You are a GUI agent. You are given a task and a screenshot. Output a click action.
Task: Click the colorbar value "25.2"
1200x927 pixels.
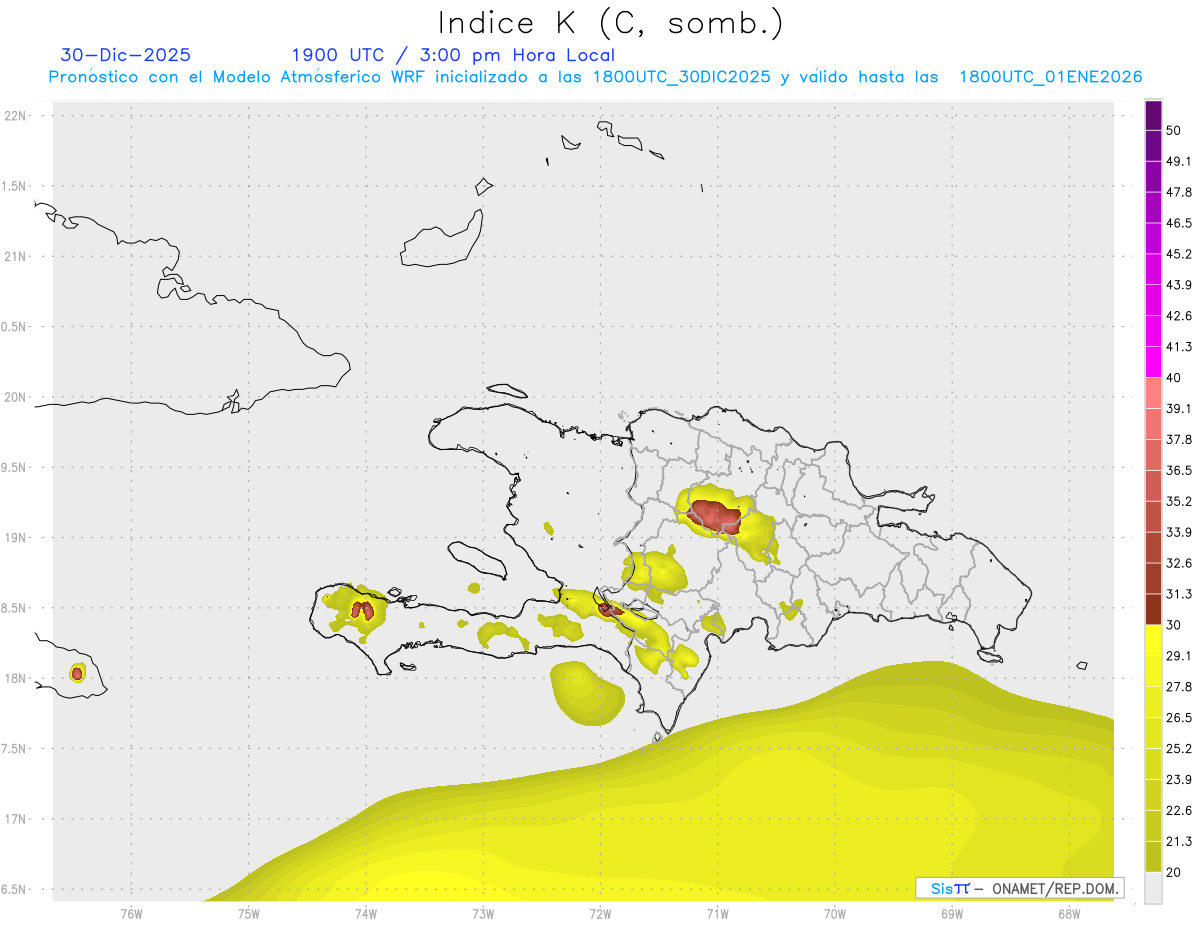tap(1179, 748)
